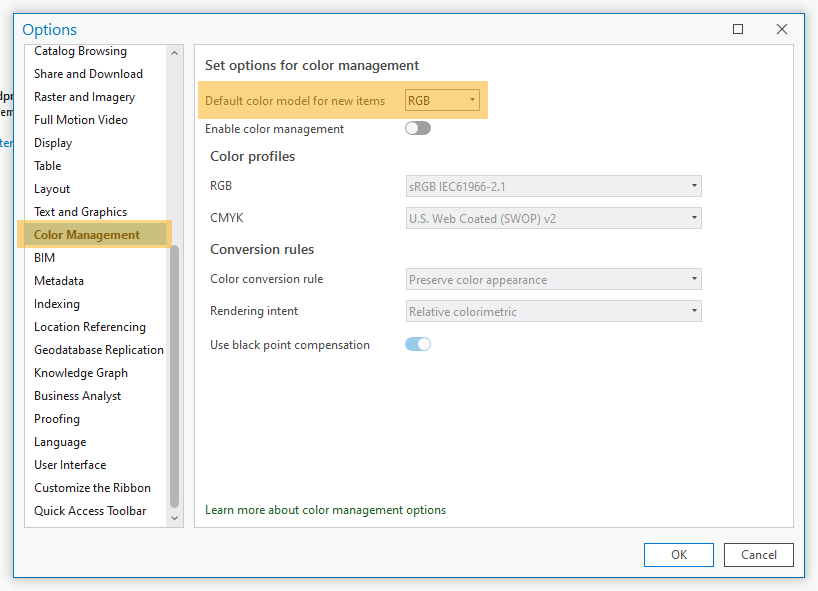
Task: Expand the RGB color profile dropdown
Action: pyautogui.click(x=694, y=186)
